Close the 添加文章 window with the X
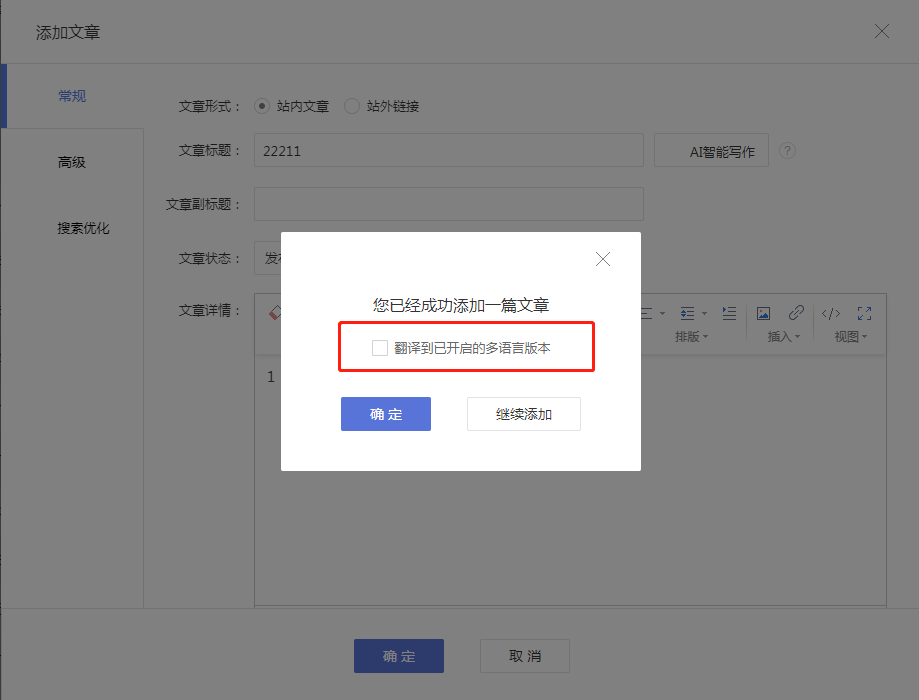Viewport: 919px width, 700px height. click(x=881, y=31)
